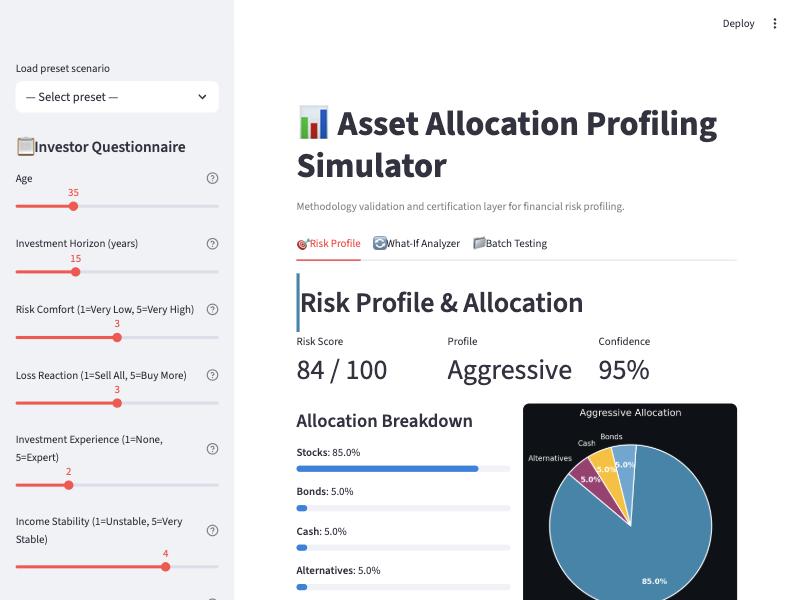This screenshot has width=800, height=600.
Task: Click the Investment Experience help icon
Action: point(212,448)
